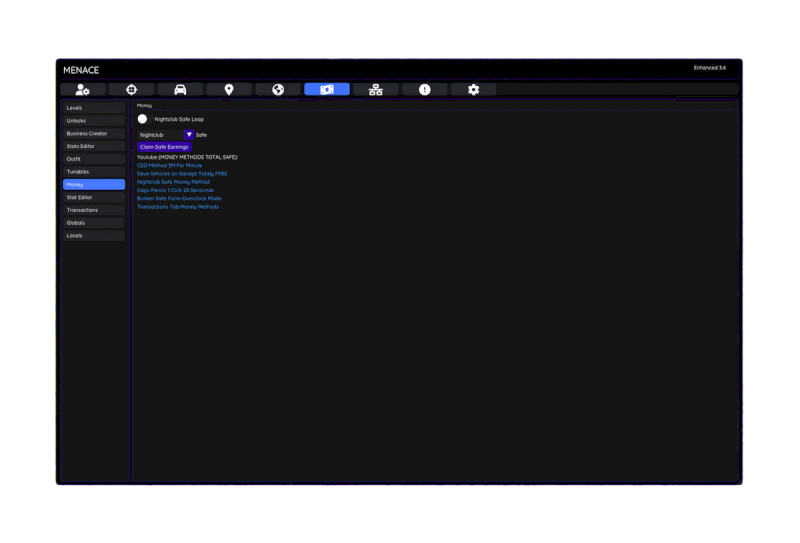Open Save Vehicles on Garage link
The image size is (800, 543).
182,174
